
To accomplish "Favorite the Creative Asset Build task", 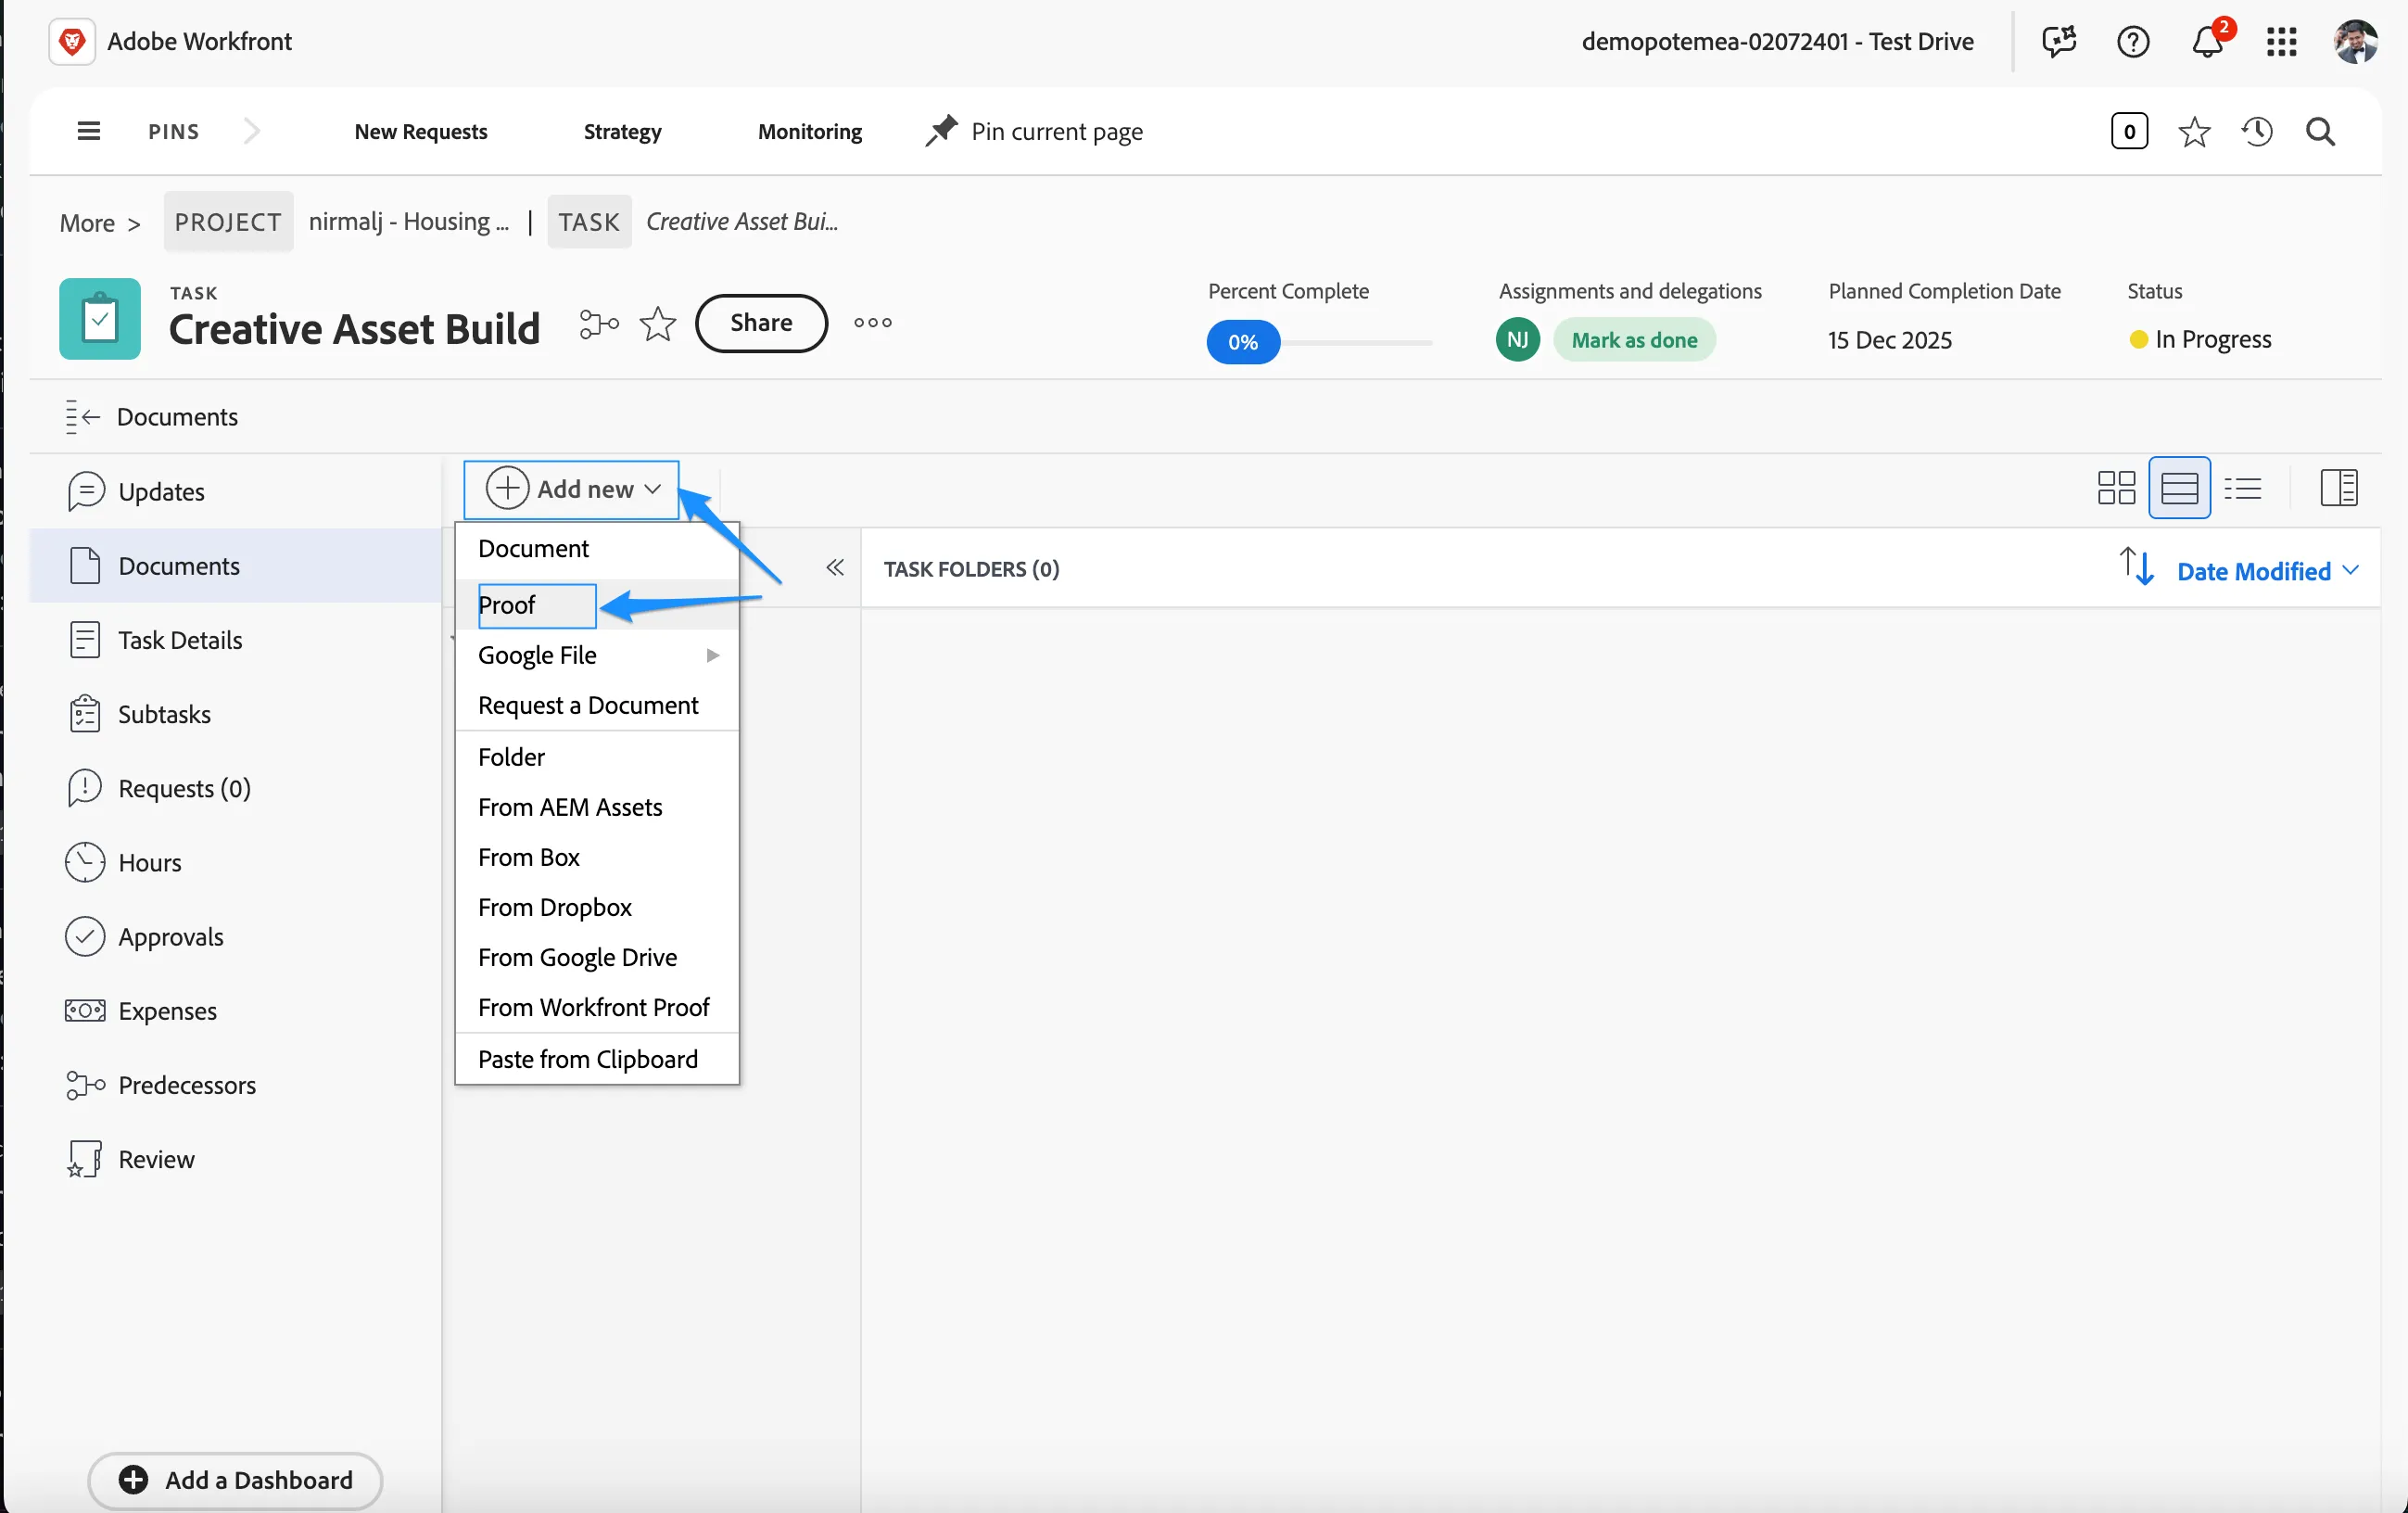I will 657,323.
